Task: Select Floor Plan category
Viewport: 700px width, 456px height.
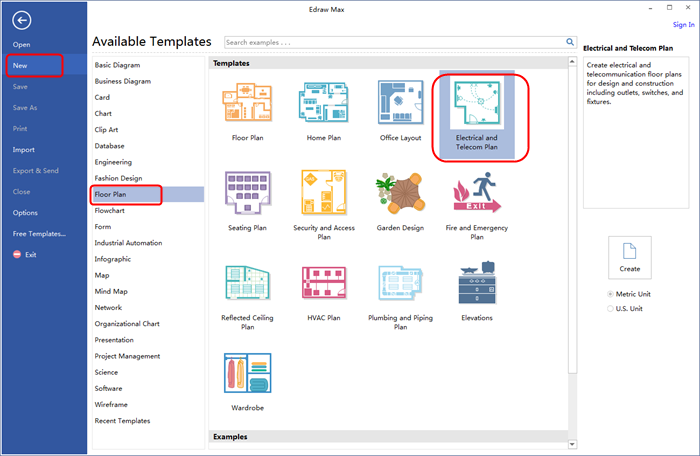Action: 148,194
